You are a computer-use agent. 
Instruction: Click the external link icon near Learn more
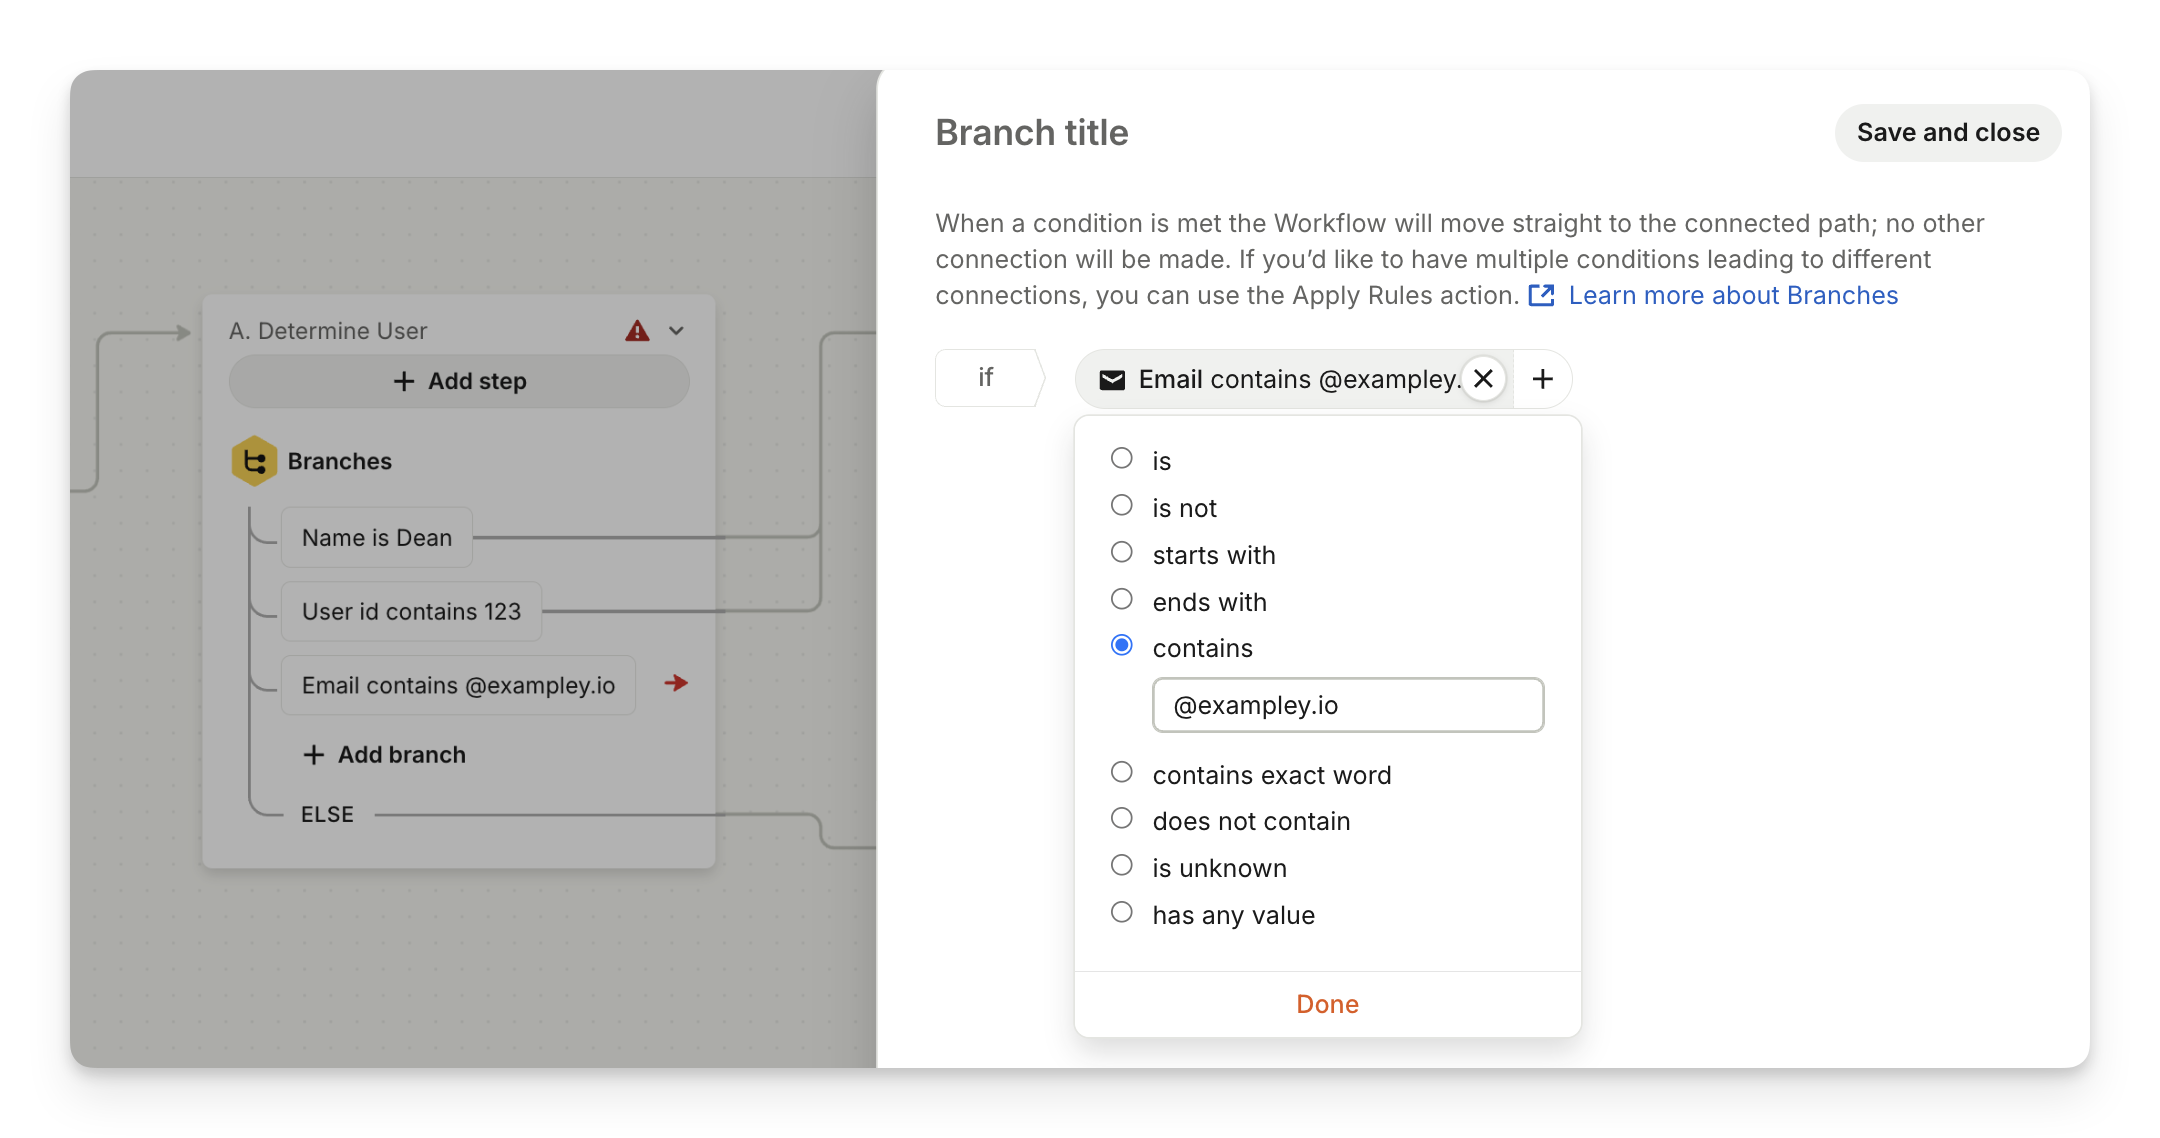tap(1541, 295)
